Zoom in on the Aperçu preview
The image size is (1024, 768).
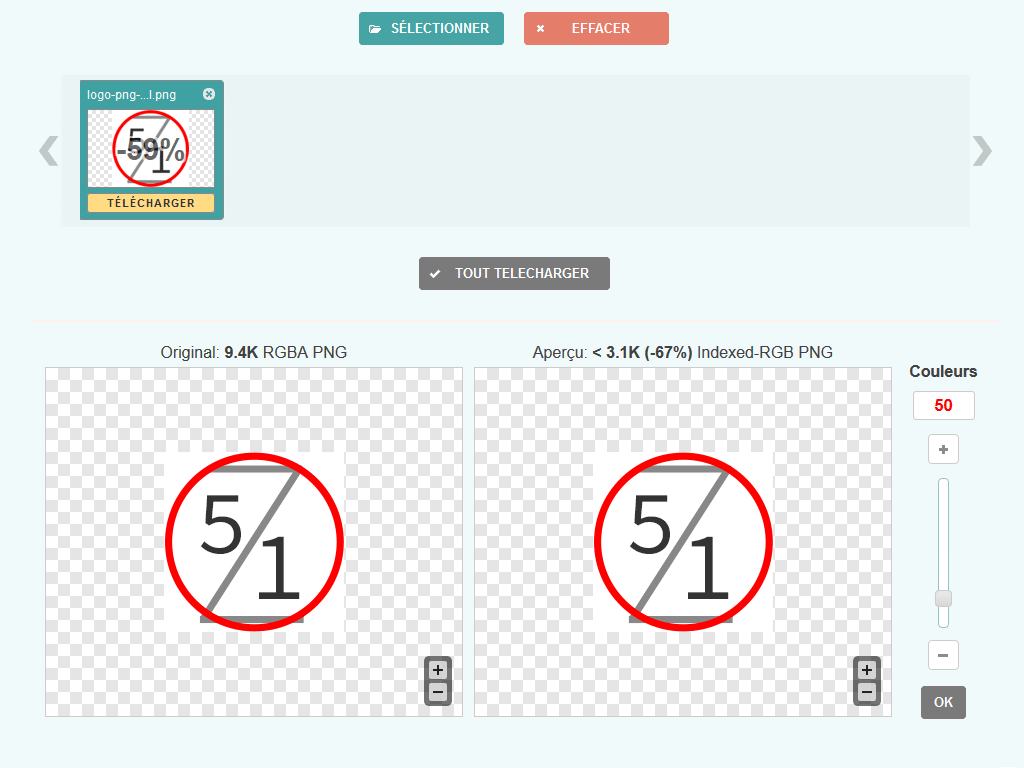tap(867, 670)
